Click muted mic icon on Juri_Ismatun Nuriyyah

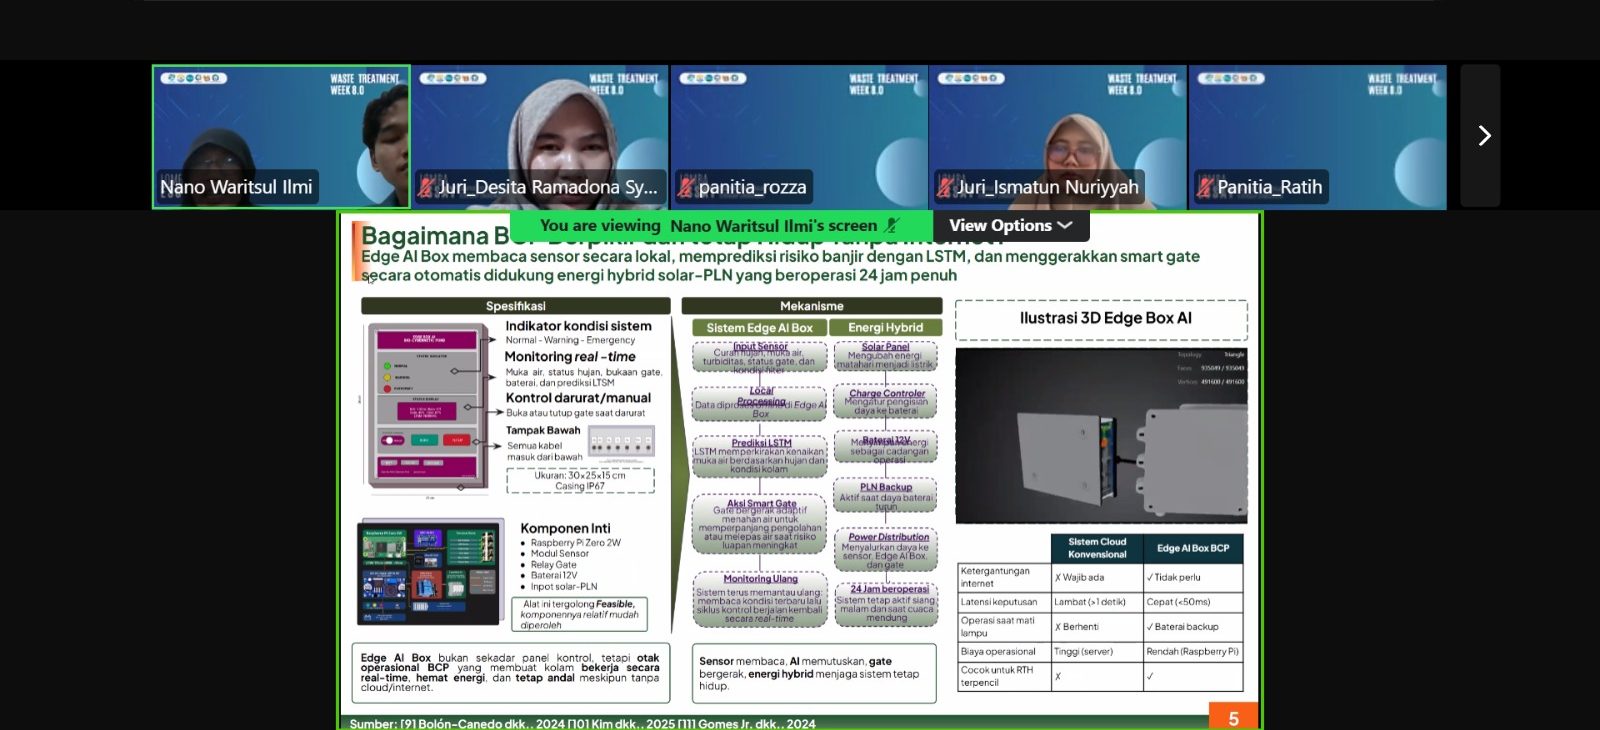tap(945, 187)
